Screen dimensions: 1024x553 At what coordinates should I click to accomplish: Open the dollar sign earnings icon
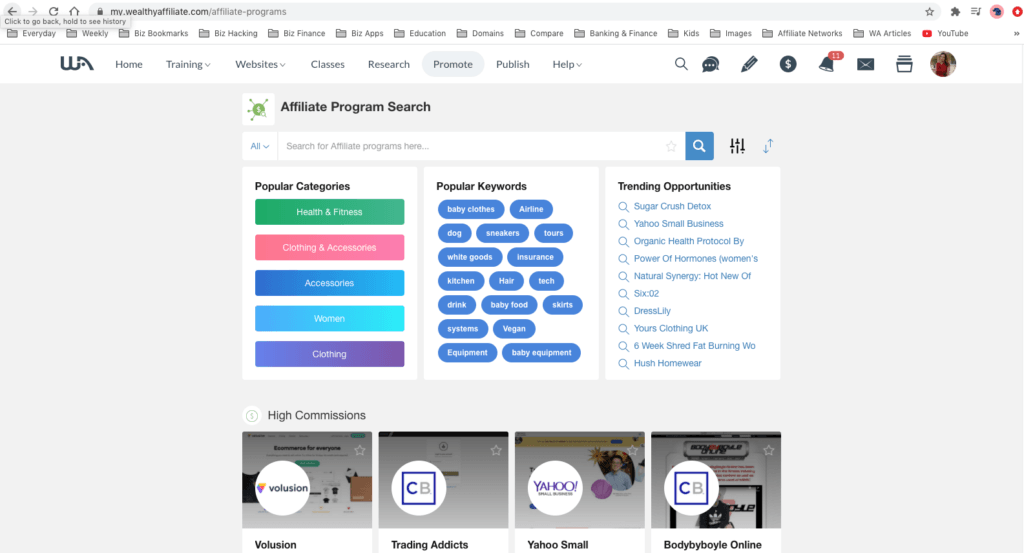[x=788, y=64]
